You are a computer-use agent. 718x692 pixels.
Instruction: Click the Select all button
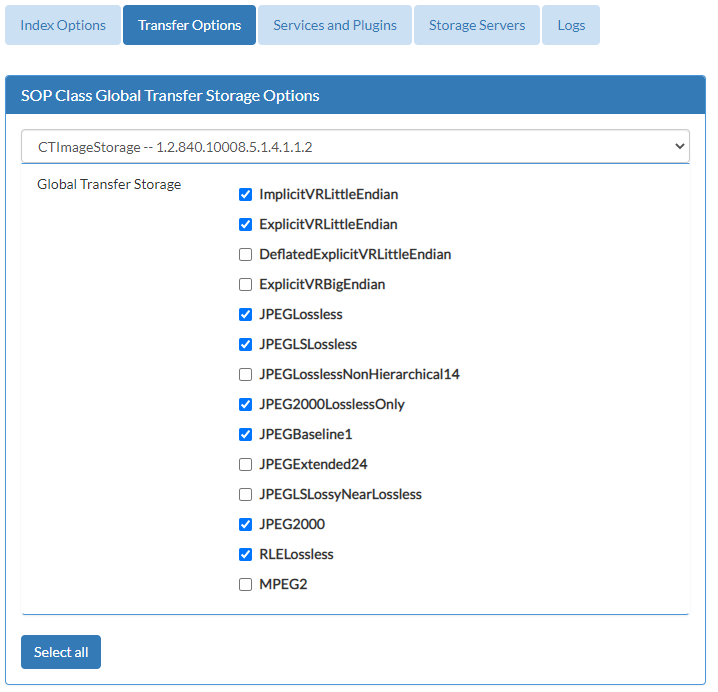tap(61, 652)
